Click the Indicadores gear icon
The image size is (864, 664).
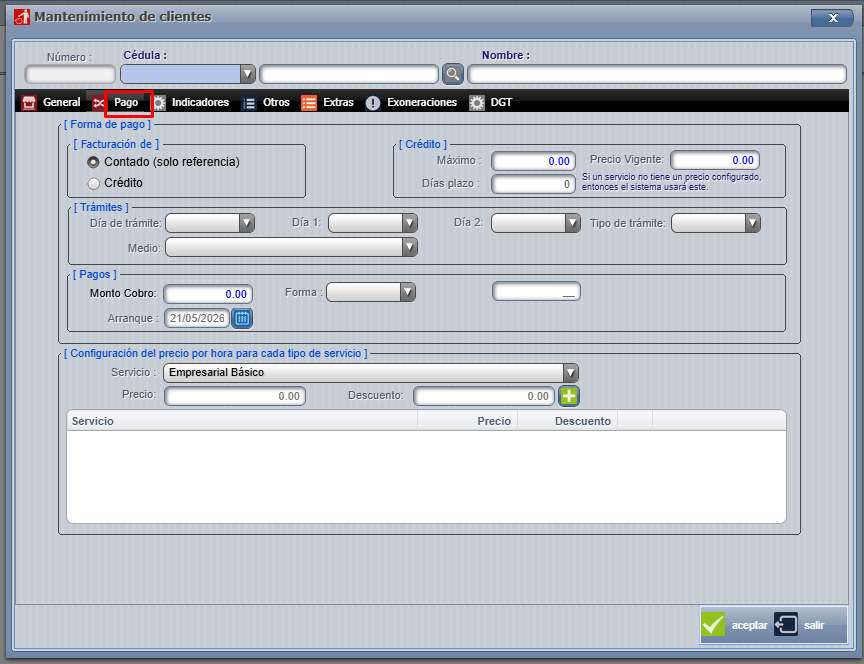click(159, 102)
